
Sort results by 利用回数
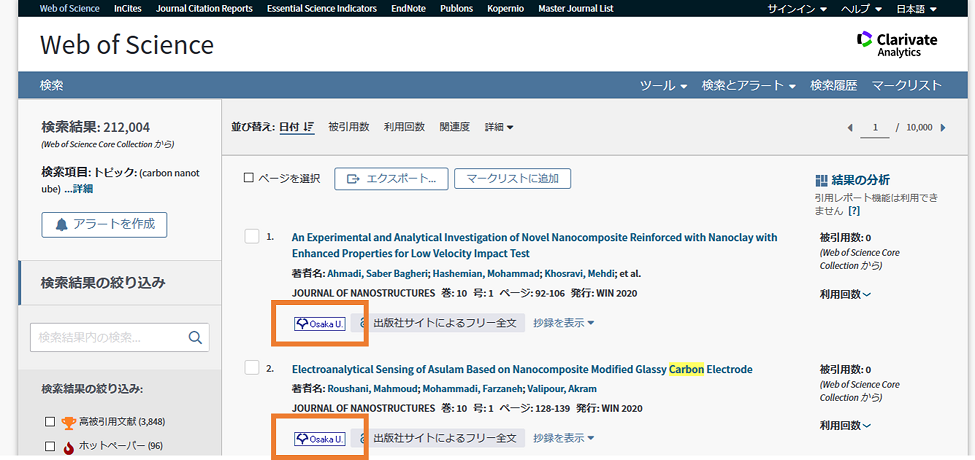[x=404, y=127]
